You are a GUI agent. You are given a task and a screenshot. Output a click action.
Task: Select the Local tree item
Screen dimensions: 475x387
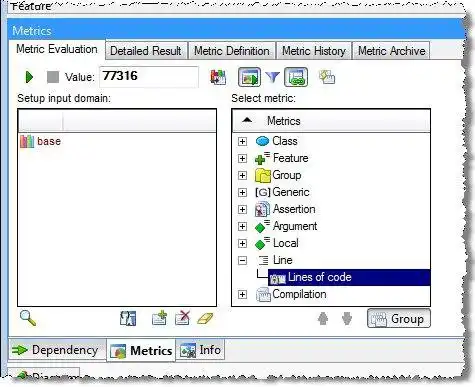(286, 243)
